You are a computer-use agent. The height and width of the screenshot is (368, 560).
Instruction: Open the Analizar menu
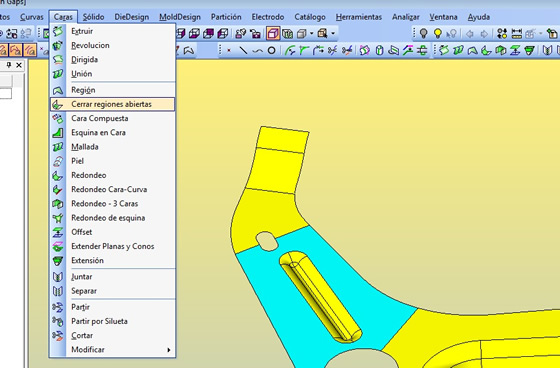tap(406, 17)
